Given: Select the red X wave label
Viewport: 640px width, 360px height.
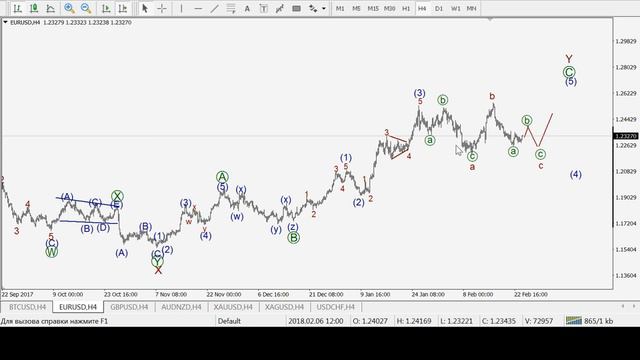Looking at the screenshot, I should click(x=158, y=270).
